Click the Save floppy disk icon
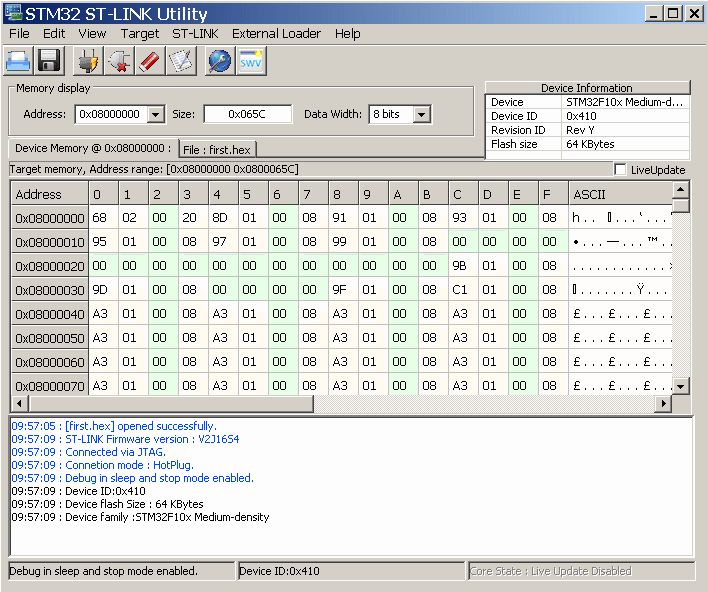 pos(50,61)
